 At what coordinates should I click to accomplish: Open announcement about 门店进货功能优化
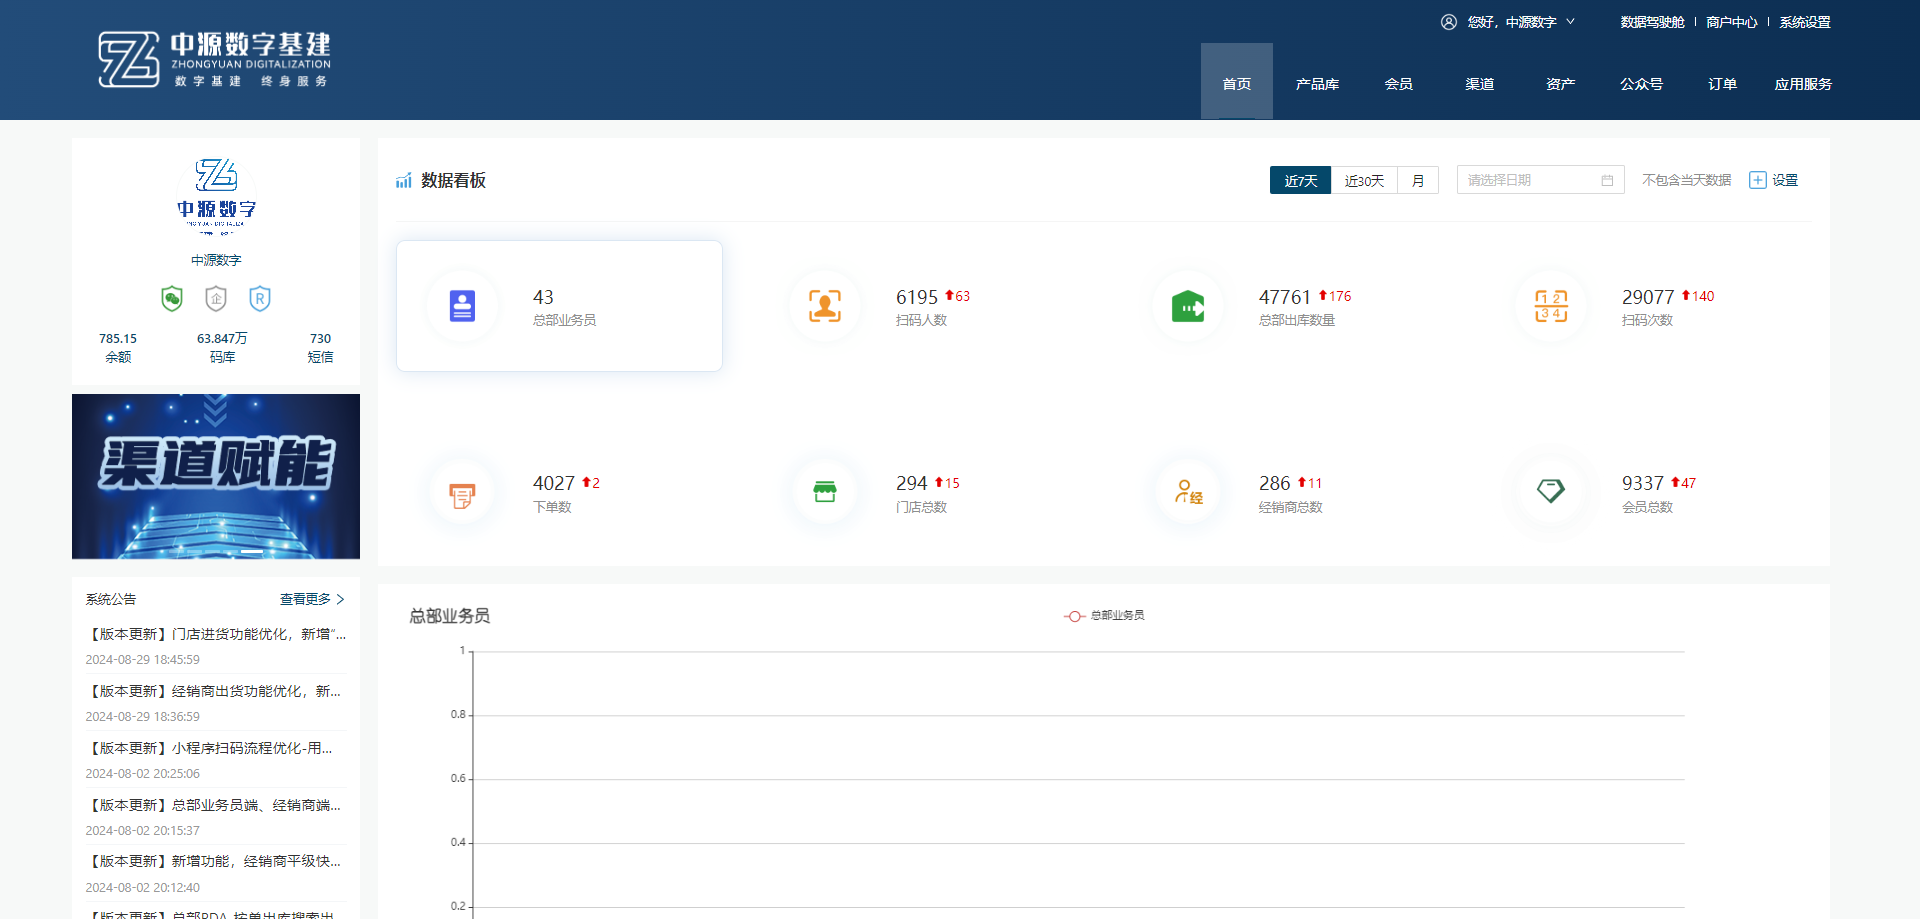click(216, 634)
